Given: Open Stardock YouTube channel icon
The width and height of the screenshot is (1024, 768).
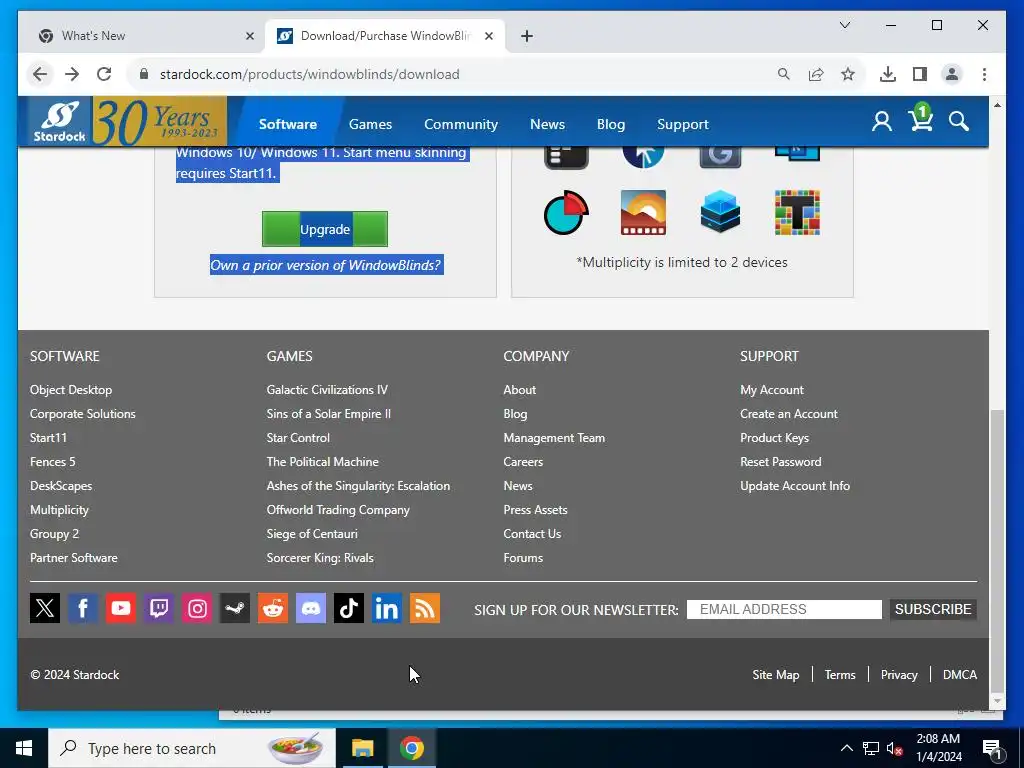Looking at the screenshot, I should click(x=121, y=608).
